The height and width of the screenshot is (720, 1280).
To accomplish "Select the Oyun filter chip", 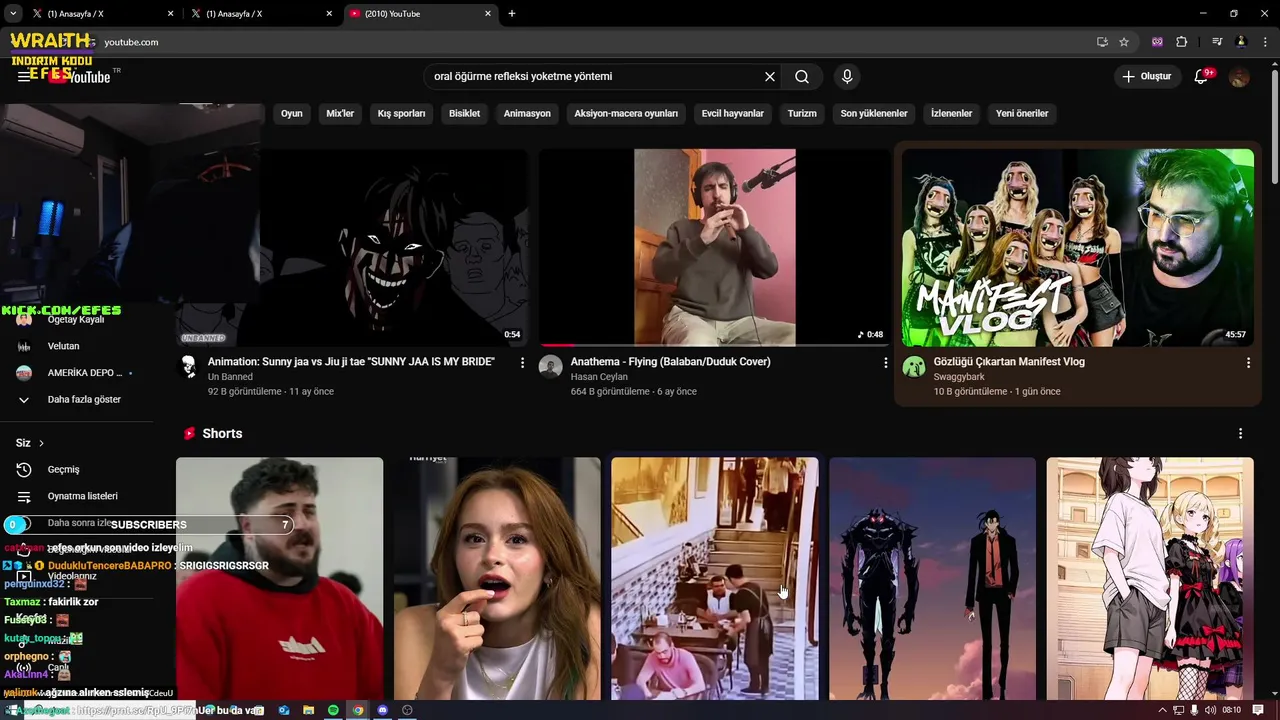I will pyautogui.click(x=292, y=113).
